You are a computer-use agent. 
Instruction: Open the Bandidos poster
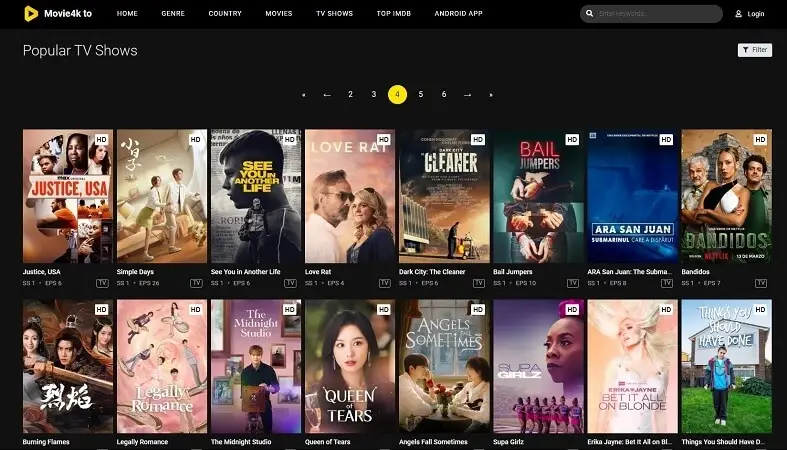tap(726, 196)
